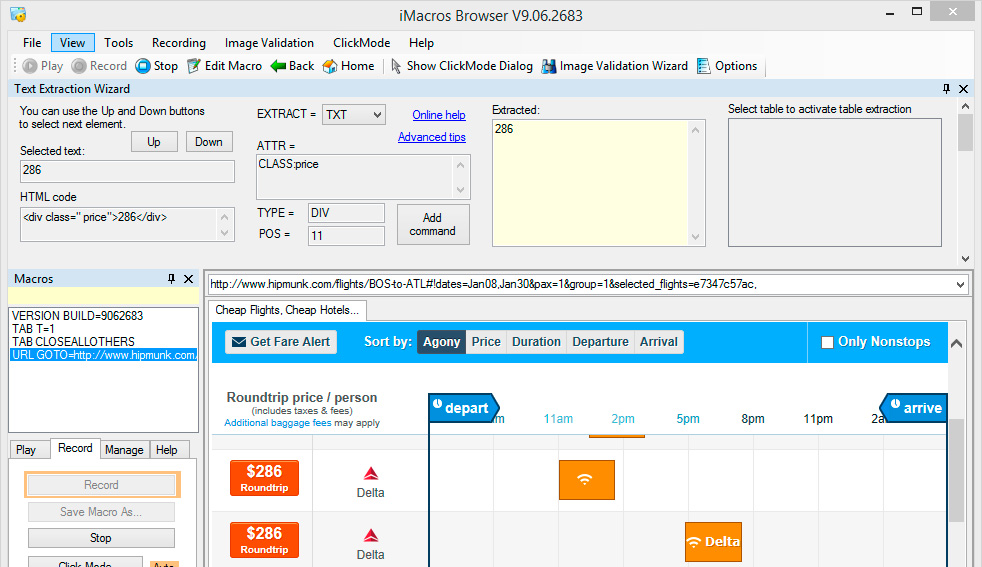Open the Tools menu
982x567 pixels.
pyautogui.click(x=118, y=43)
